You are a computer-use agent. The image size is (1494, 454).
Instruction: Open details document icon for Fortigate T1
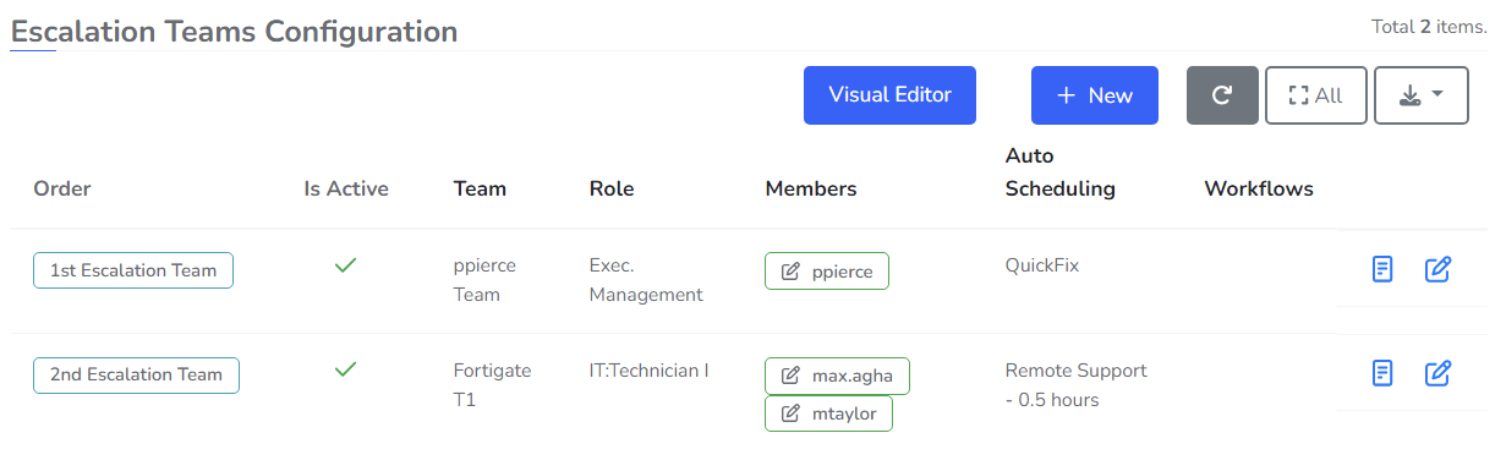point(1382,373)
